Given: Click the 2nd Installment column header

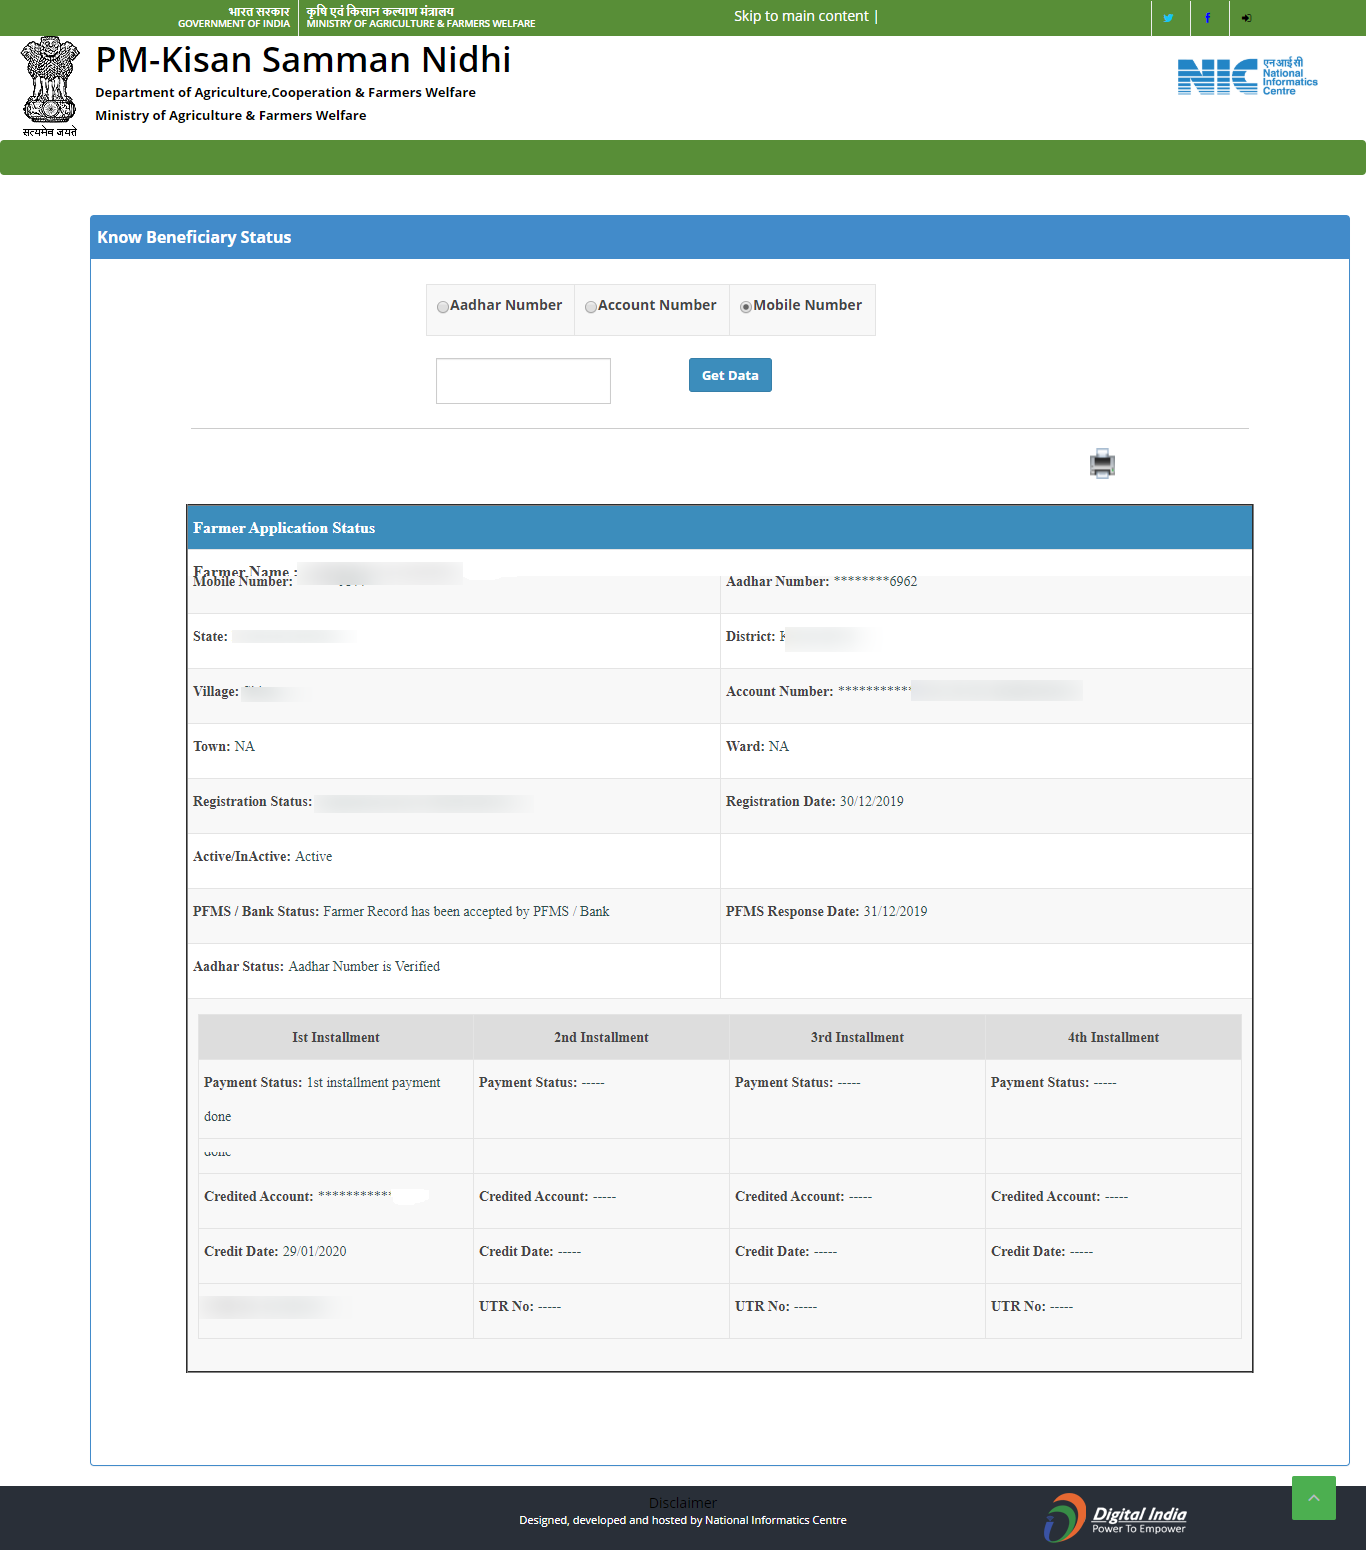Looking at the screenshot, I should click(x=601, y=1037).
